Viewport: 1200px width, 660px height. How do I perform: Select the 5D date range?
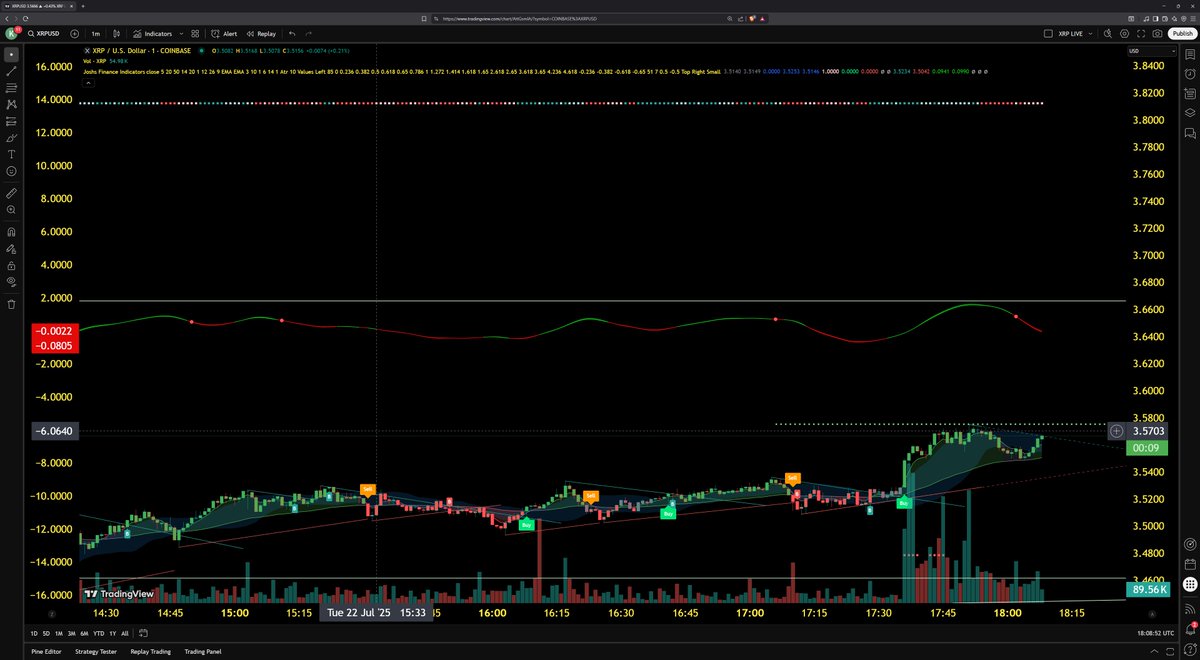tap(46, 633)
